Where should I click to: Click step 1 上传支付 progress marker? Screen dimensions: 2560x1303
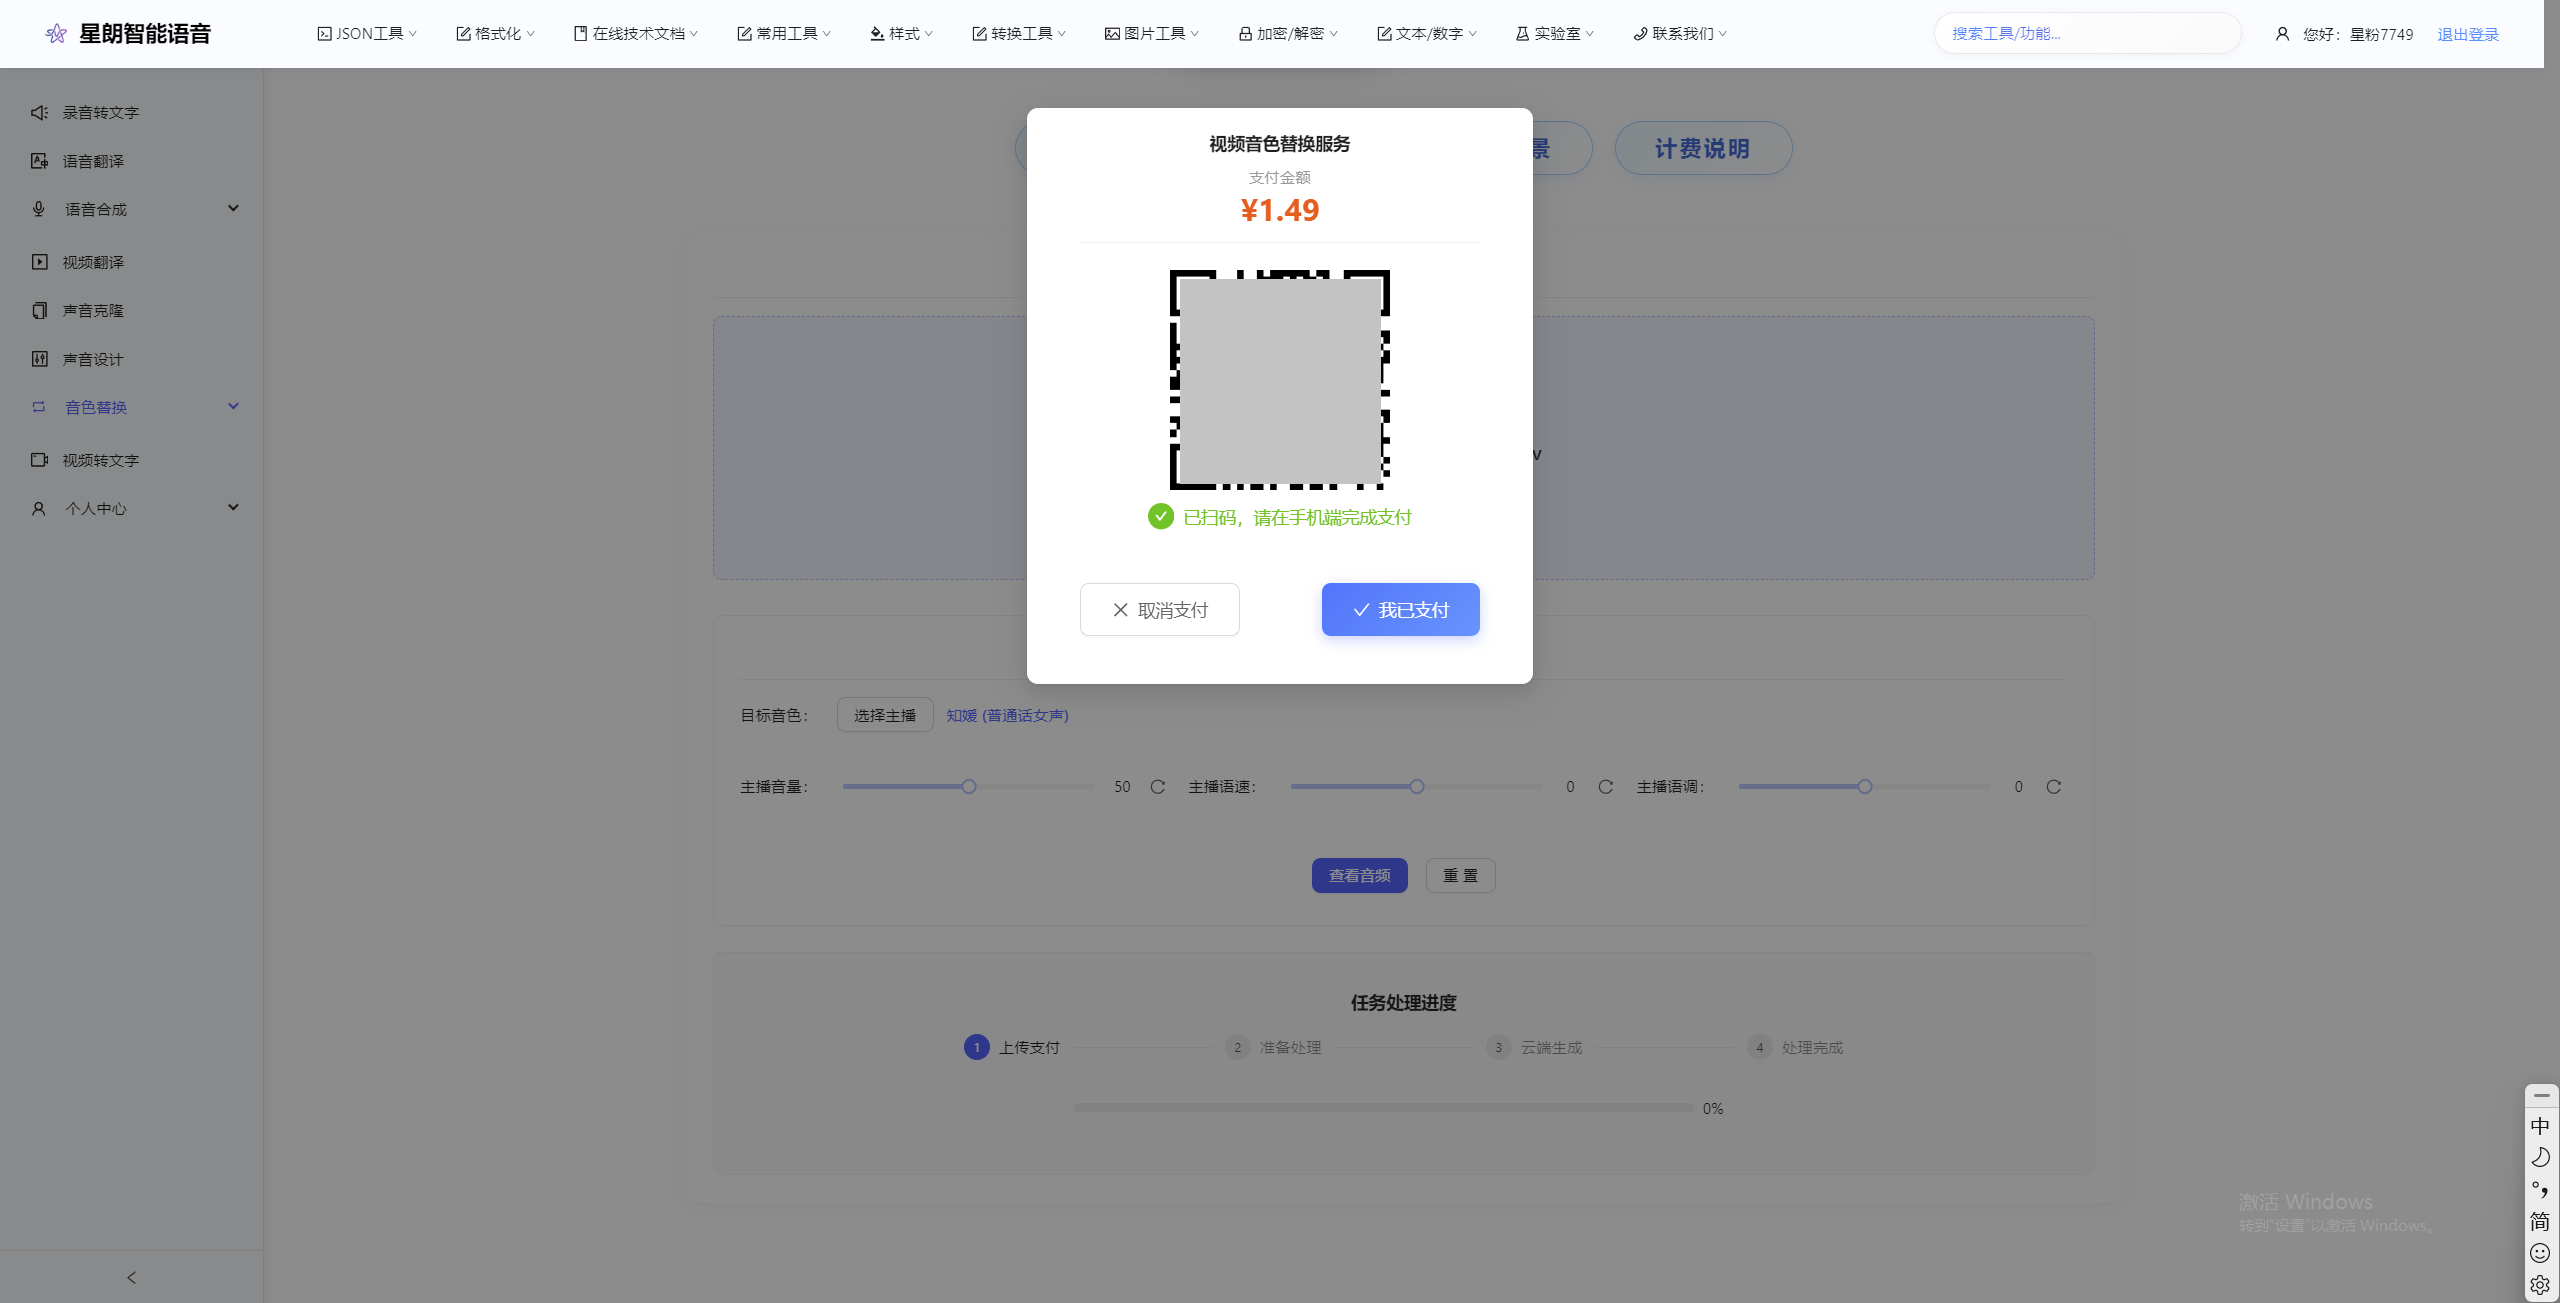click(977, 1047)
